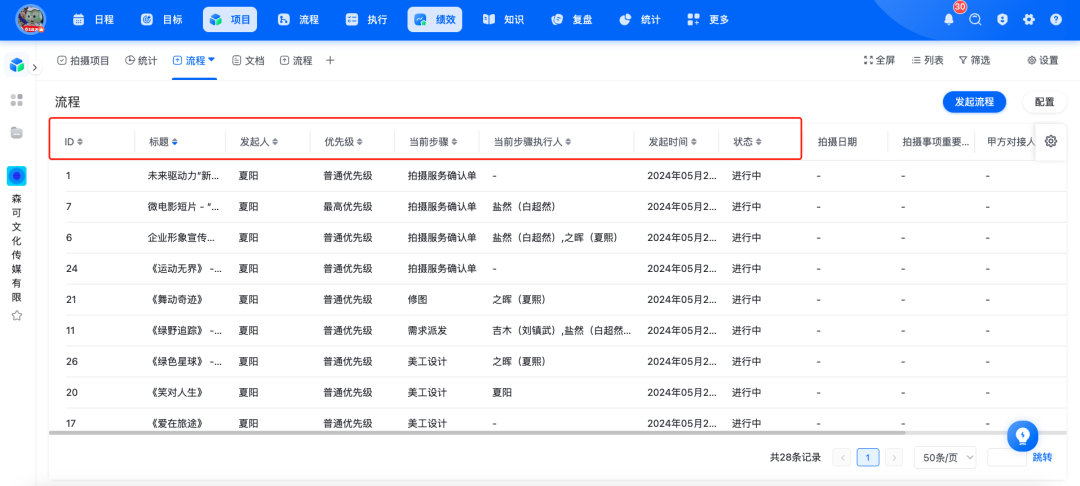Open the gear settings icon in top bar
Screen dimensions: 1080x486
[x=1028, y=19]
